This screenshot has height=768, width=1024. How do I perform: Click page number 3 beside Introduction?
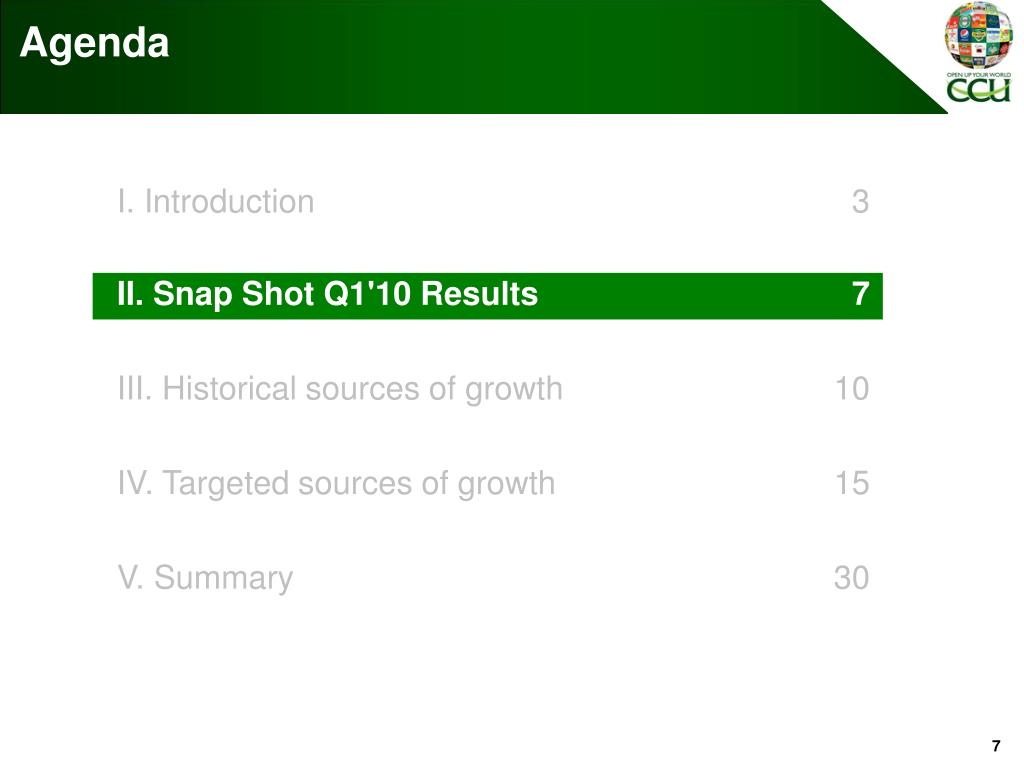[x=860, y=202]
